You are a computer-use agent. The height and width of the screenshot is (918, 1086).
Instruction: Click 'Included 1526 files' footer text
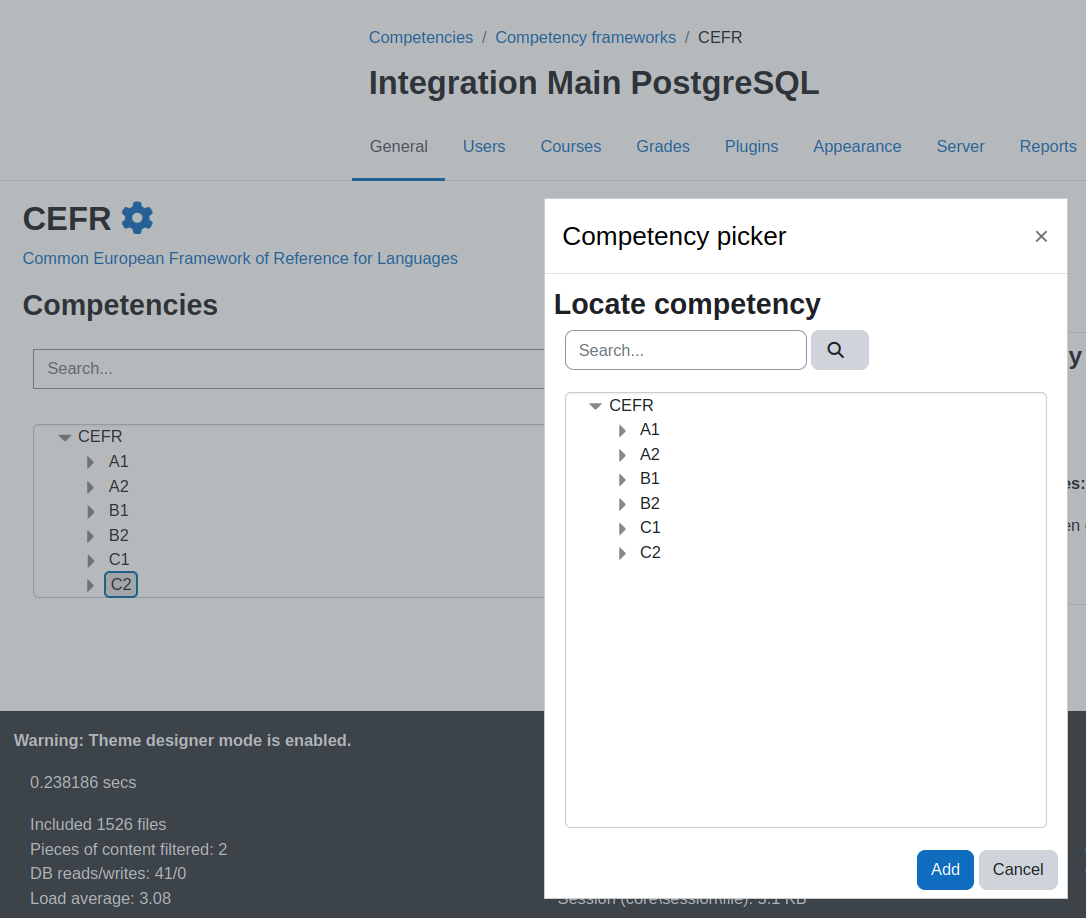click(x=98, y=824)
